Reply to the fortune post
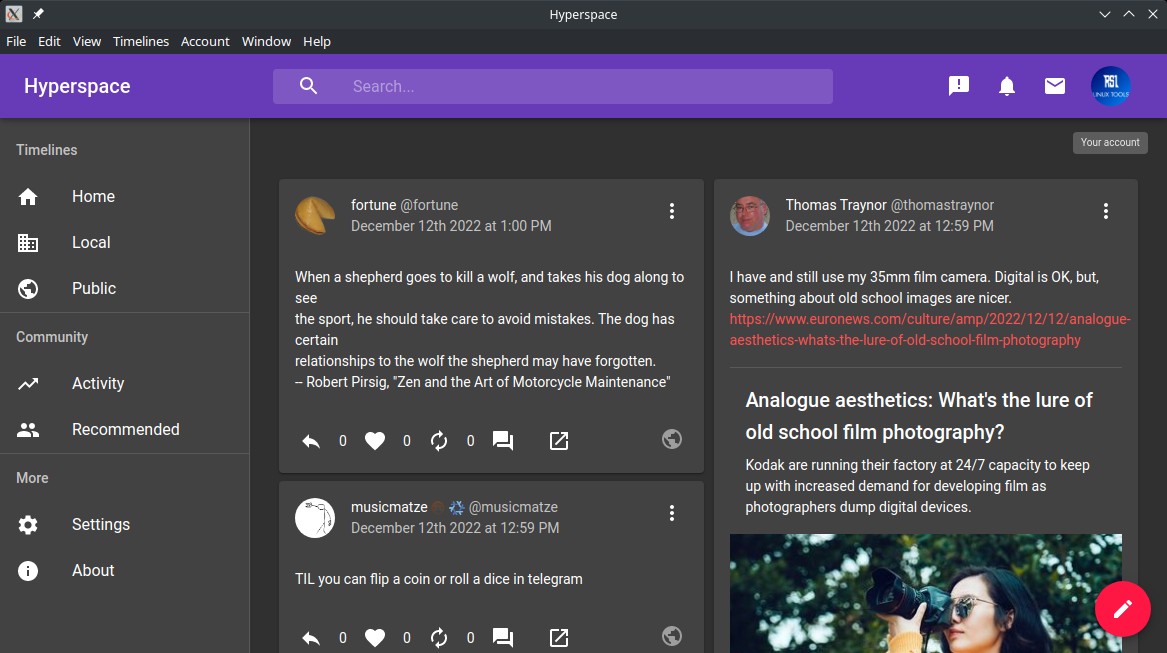Image resolution: width=1167 pixels, height=653 pixels. 311,441
